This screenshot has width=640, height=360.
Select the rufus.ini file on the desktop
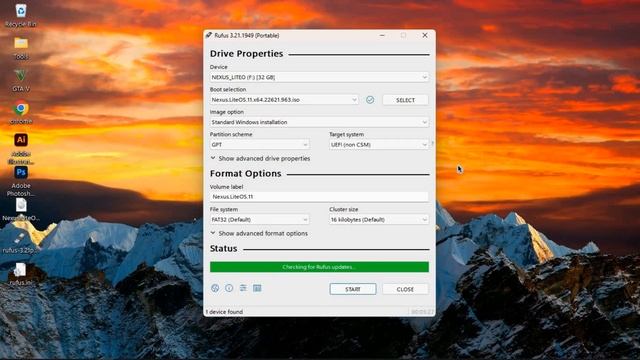(20, 274)
